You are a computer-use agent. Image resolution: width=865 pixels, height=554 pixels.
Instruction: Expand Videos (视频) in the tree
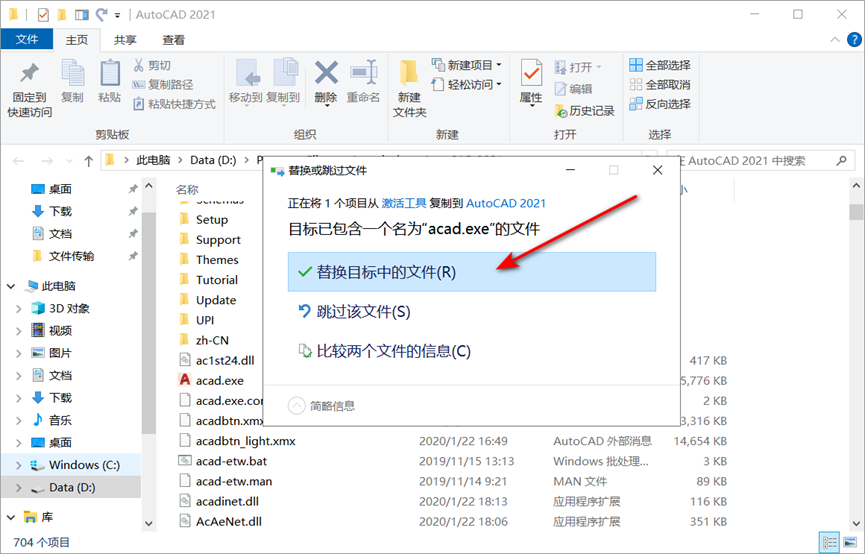coord(19,331)
